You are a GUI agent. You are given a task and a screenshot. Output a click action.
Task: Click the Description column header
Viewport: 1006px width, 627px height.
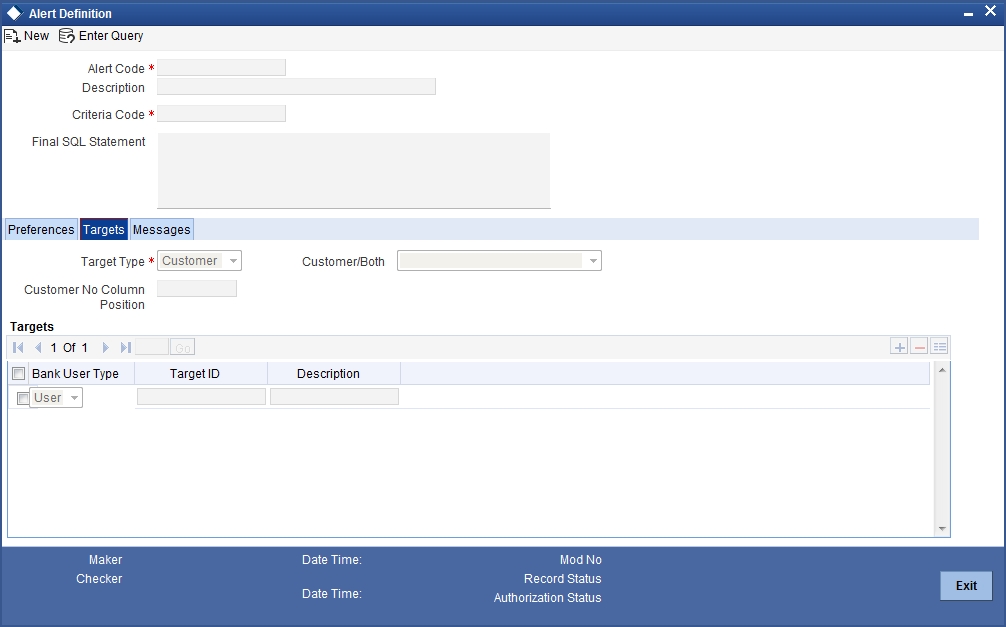(x=328, y=374)
